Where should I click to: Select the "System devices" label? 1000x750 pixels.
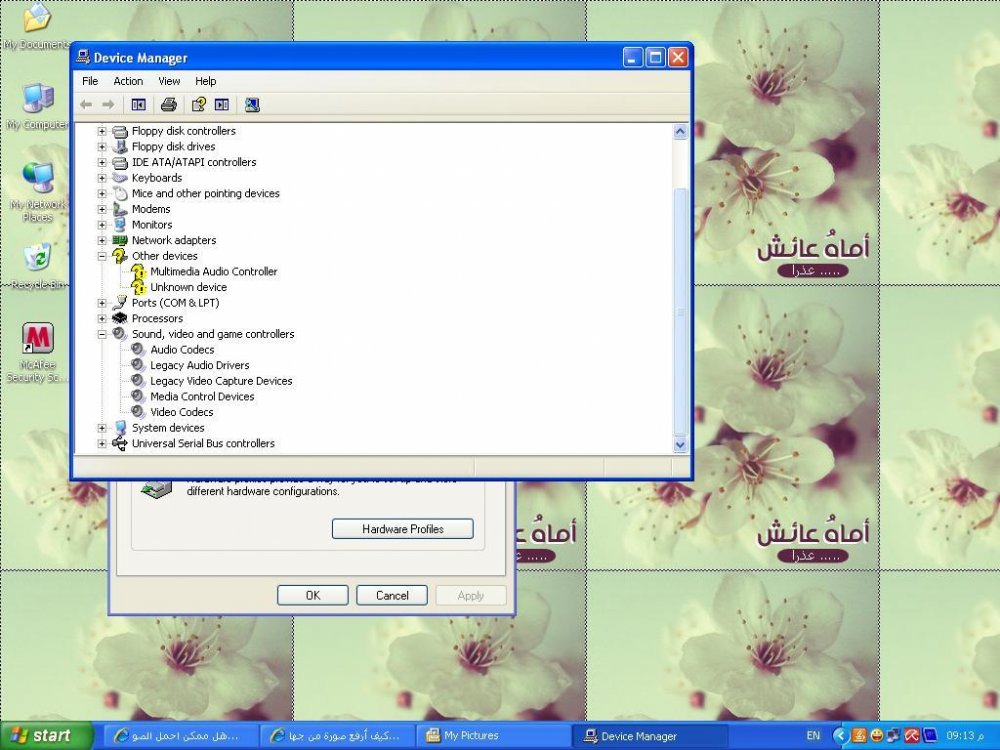coord(168,428)
